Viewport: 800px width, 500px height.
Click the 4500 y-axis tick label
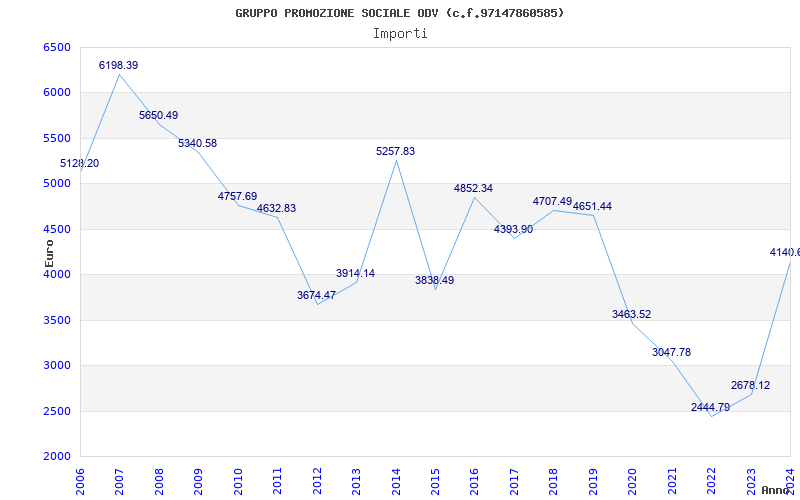click(x=57, y=230)
